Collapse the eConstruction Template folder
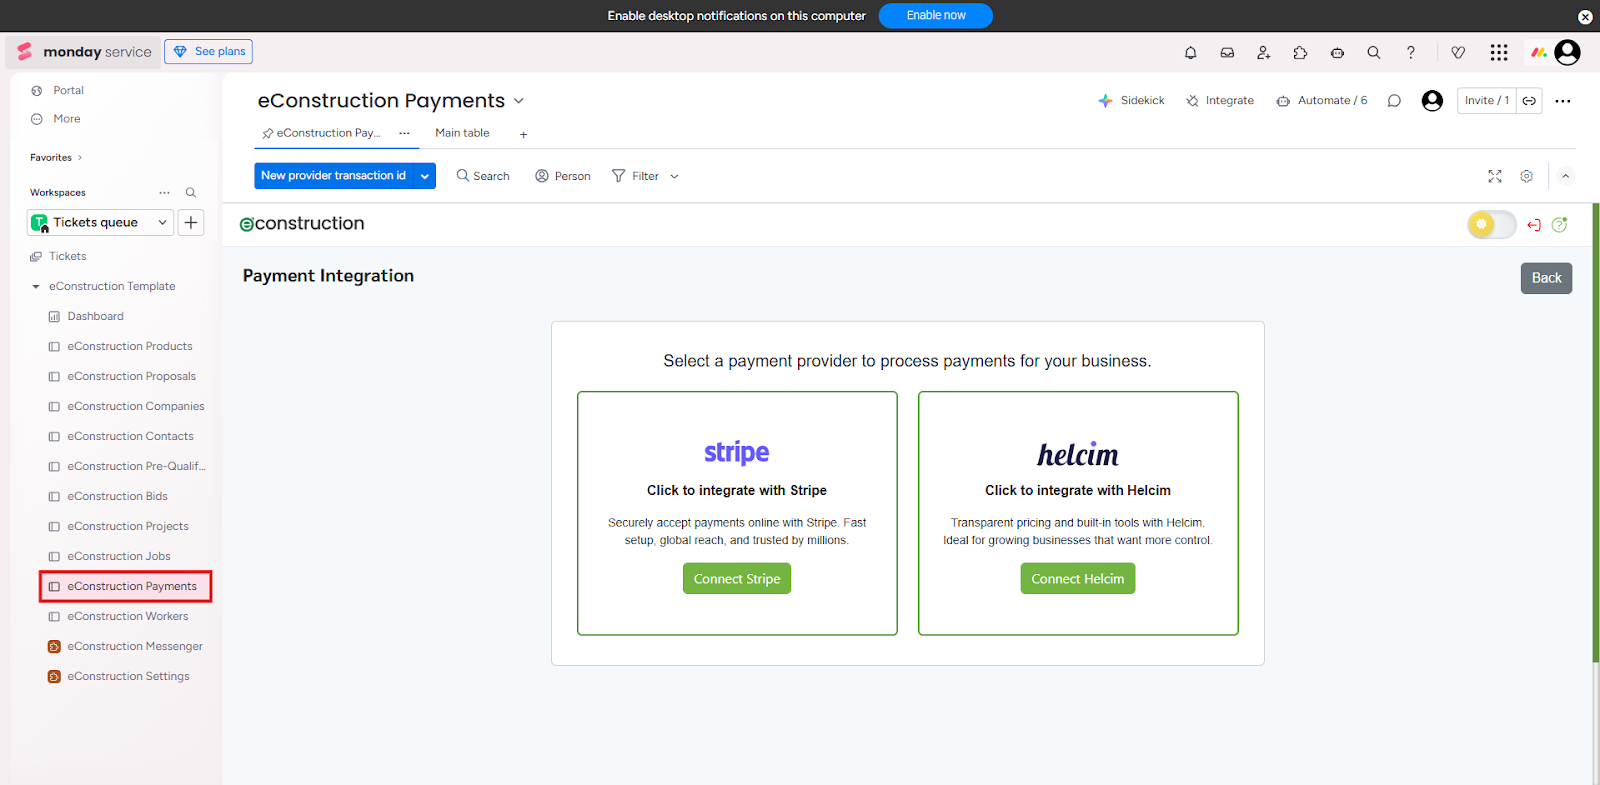 coord(36,287)
